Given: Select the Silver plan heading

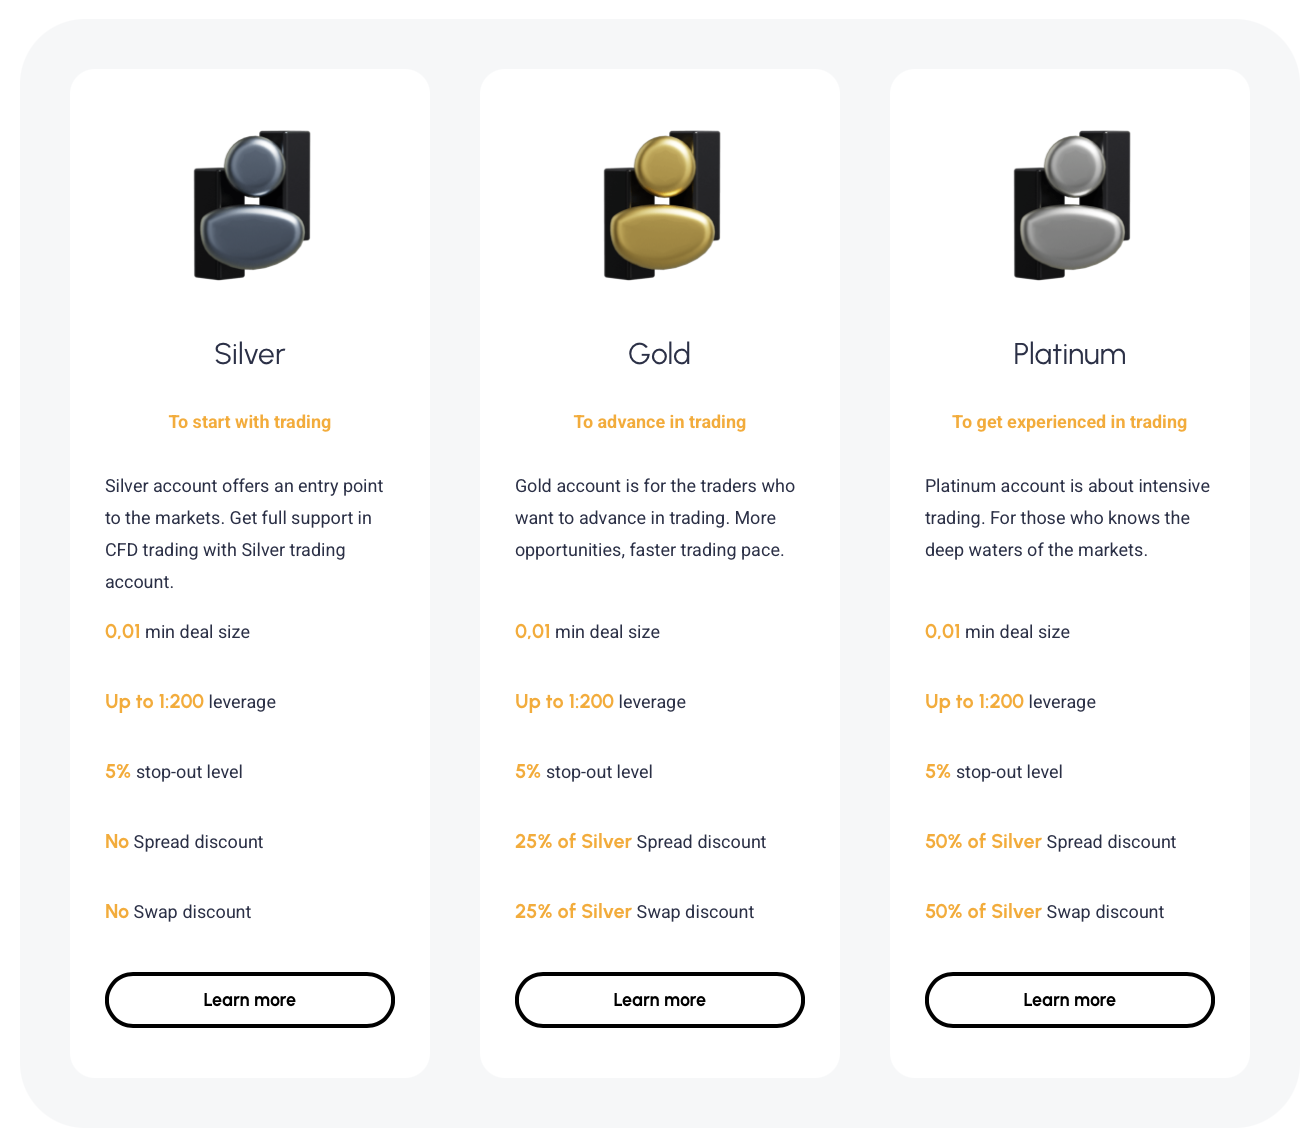Looking at the screenshot, I should pos(250,354).
